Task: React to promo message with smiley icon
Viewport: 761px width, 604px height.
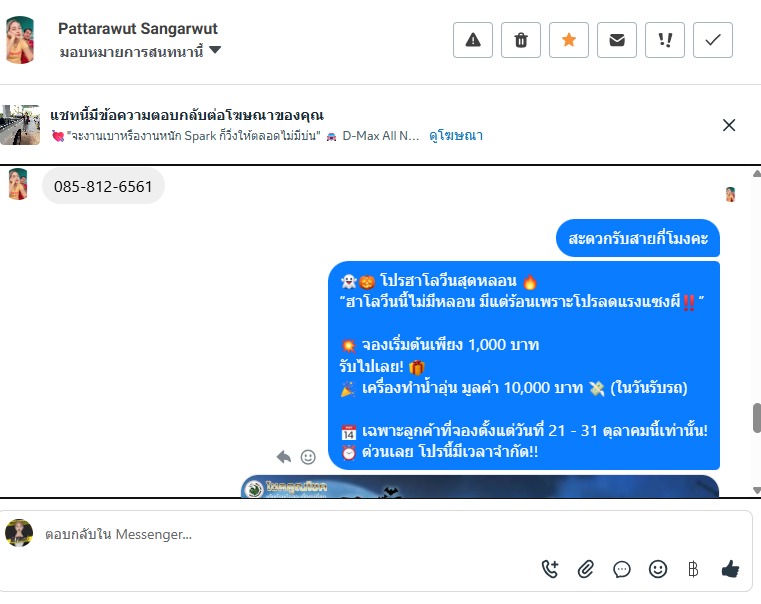Action: click(308, 457)
